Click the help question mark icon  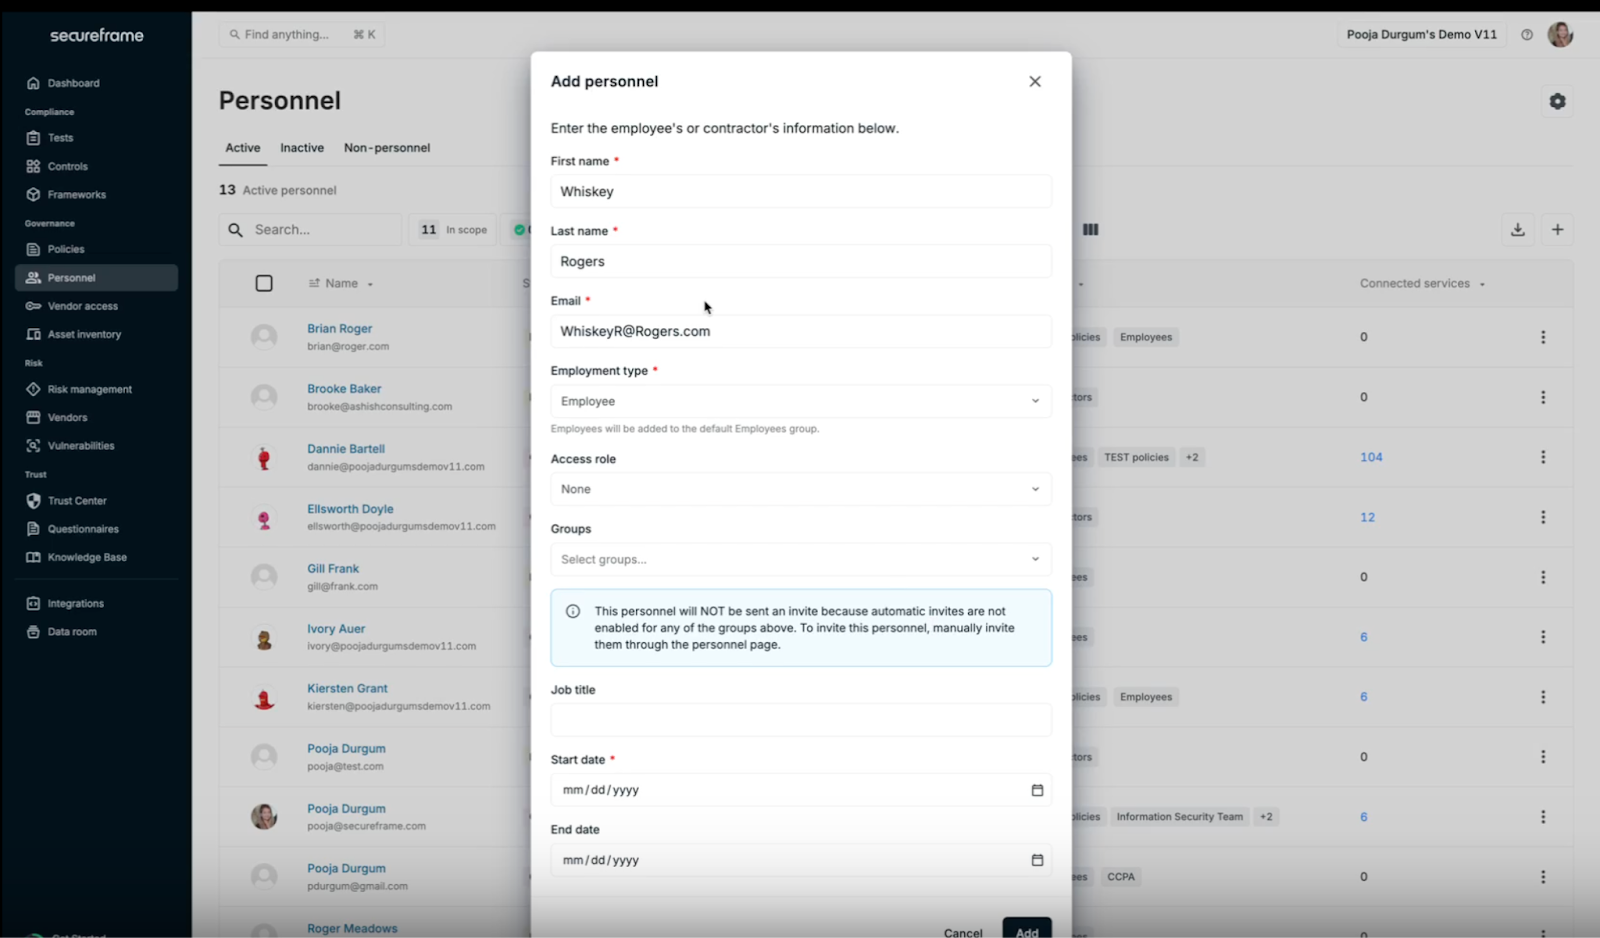click(x=1527, y=35)
